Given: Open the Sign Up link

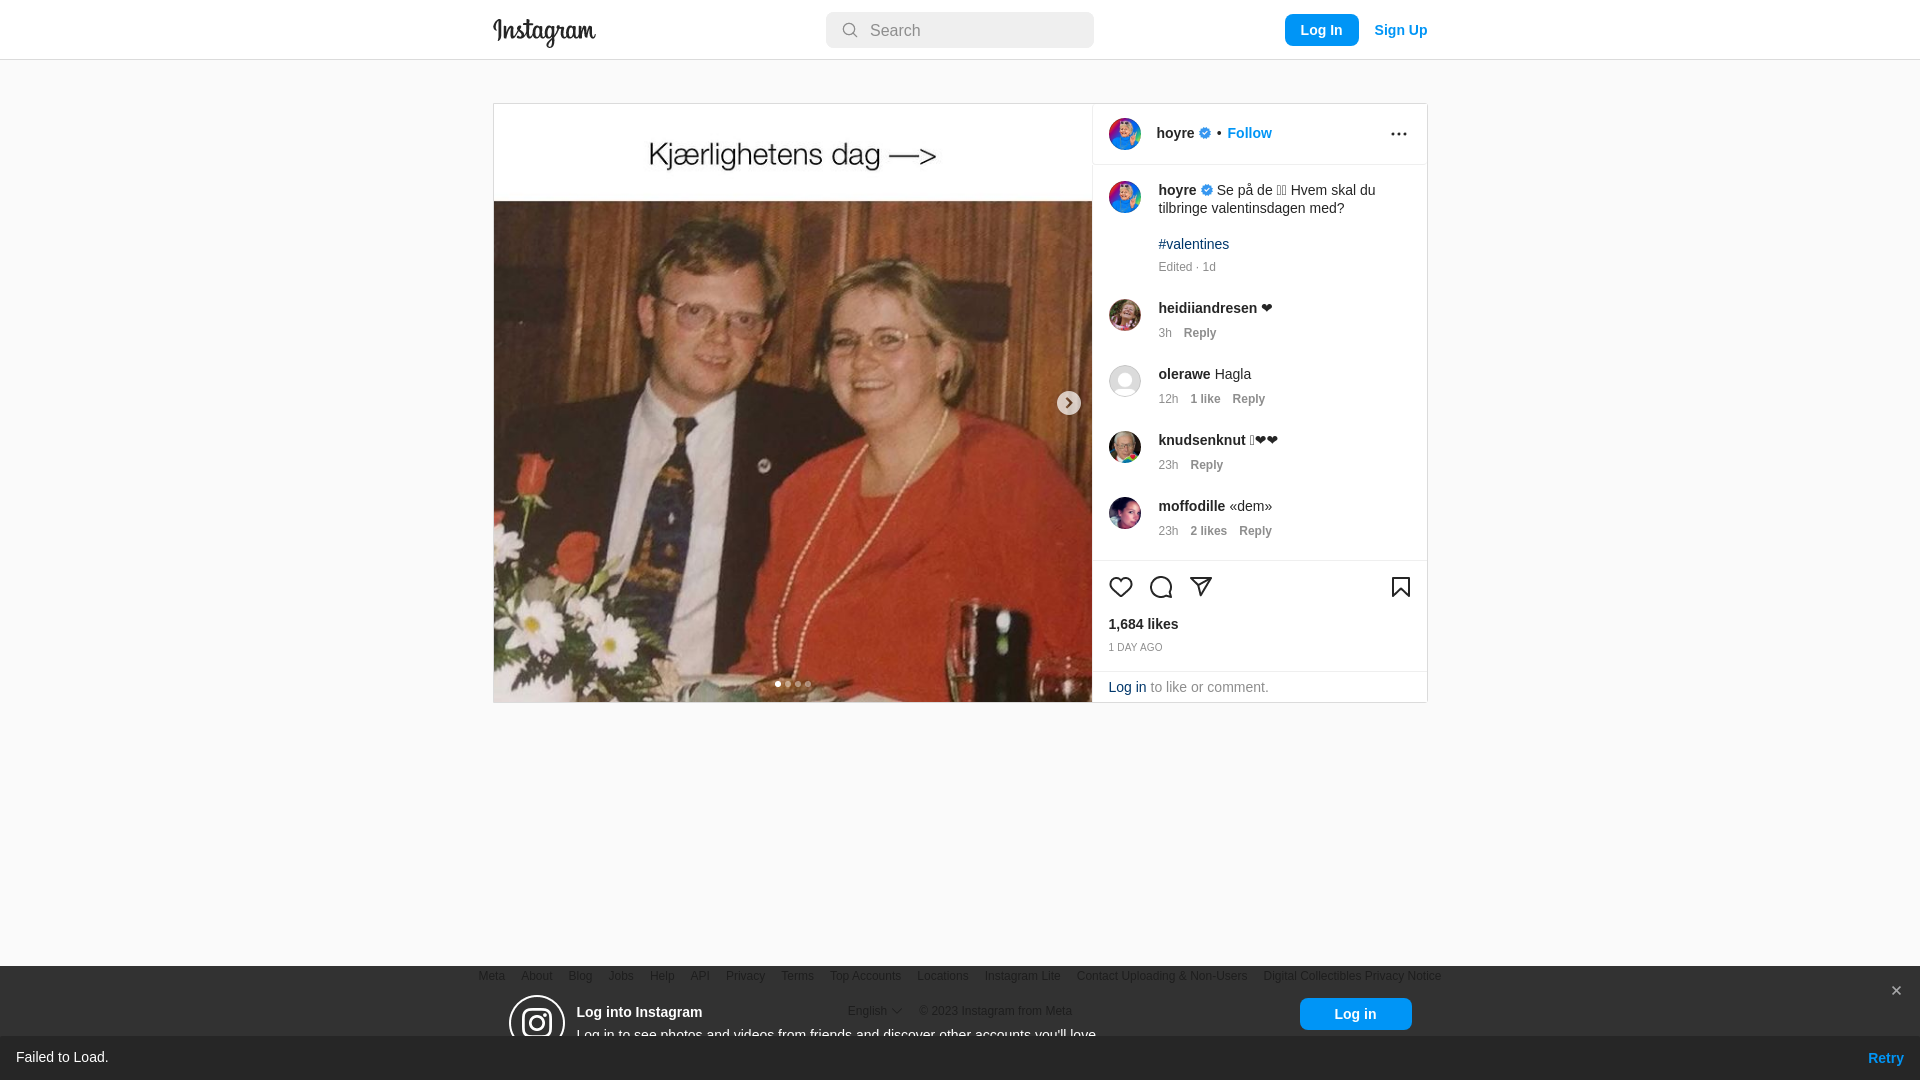Looking at the screenshot, I should (x=1400, y=30).
